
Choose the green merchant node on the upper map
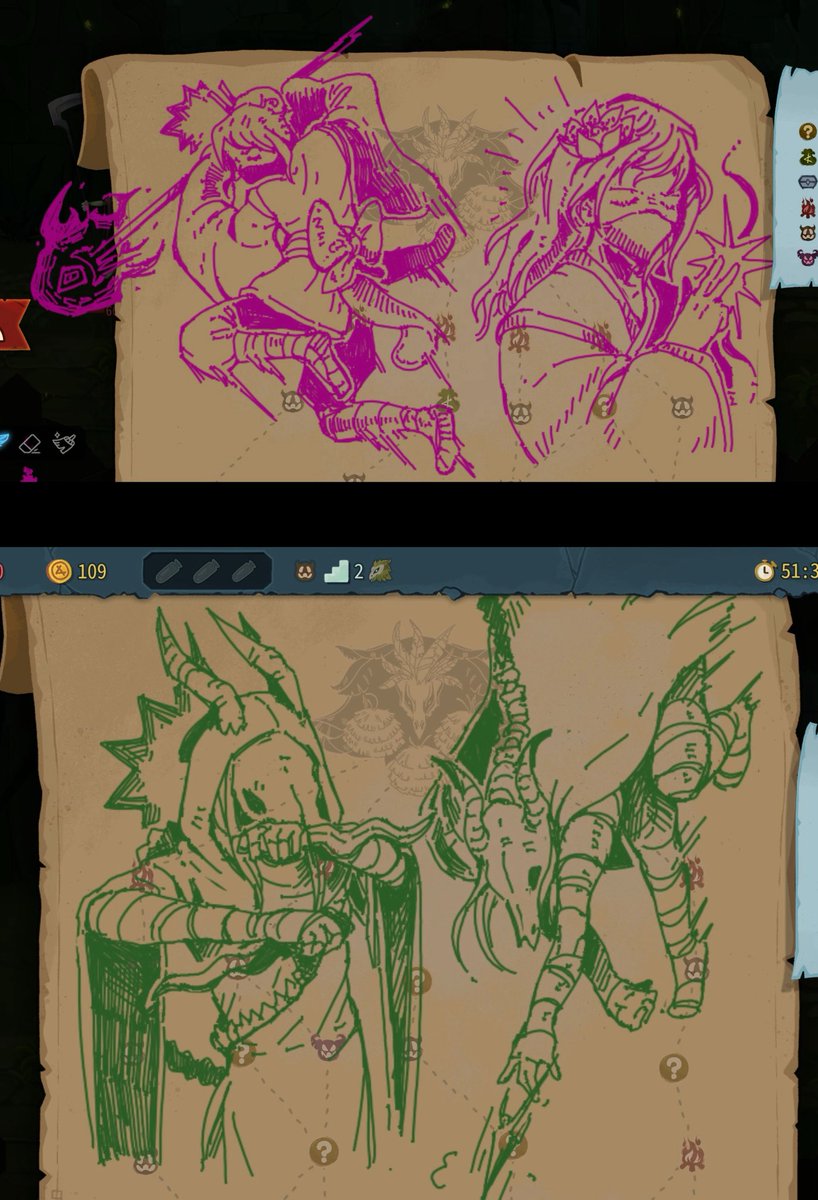pos(447,400)
